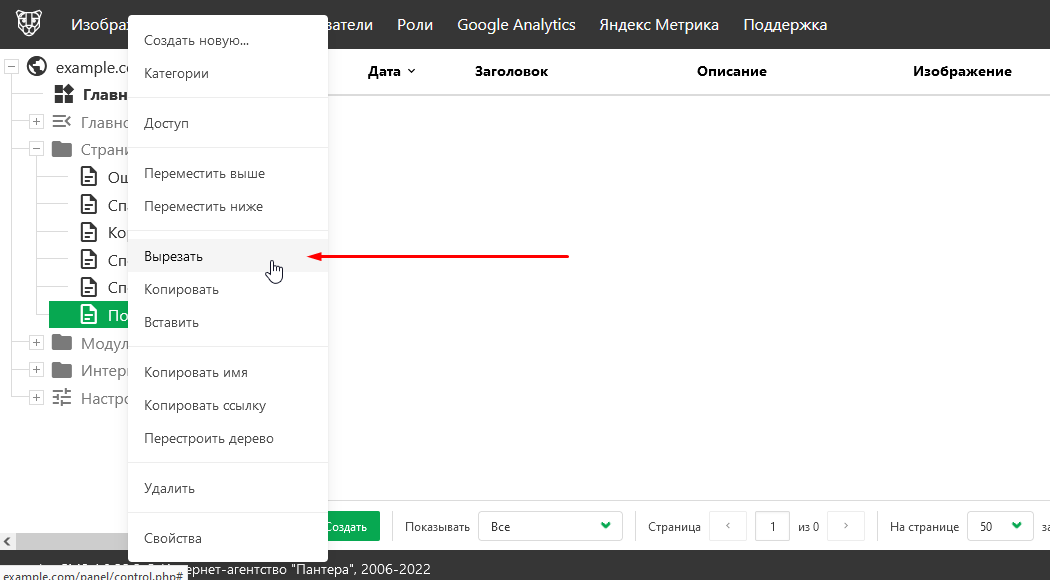This screenshot has width=1050, height=580.
Task: Click the Модули folder icon
Action: pyautogui.click(x=62, y=342)
